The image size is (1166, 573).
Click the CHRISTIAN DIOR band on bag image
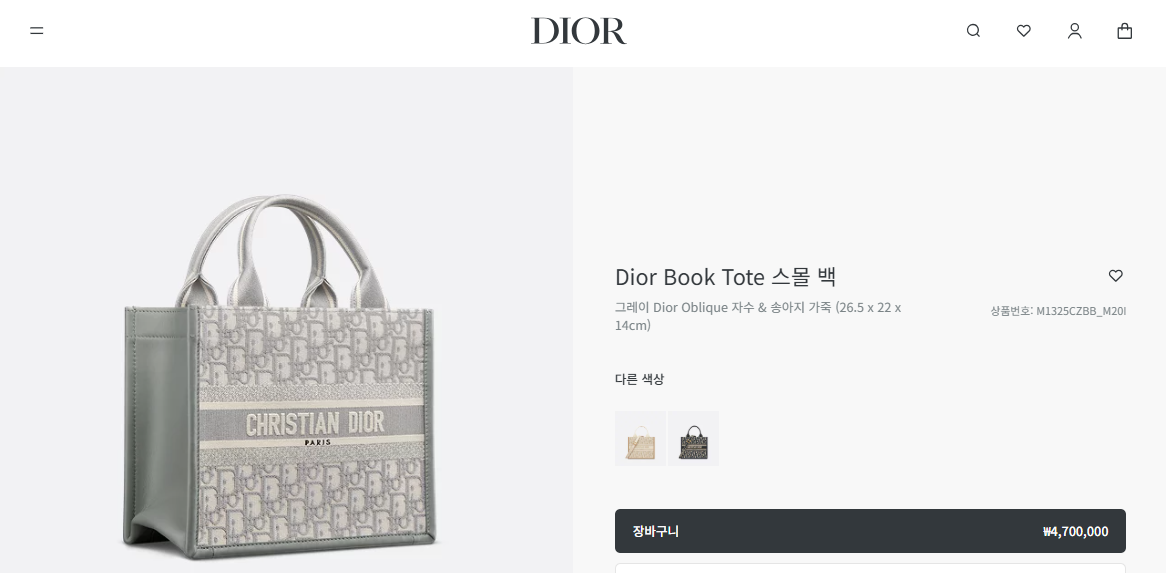(x=315, y=424)
